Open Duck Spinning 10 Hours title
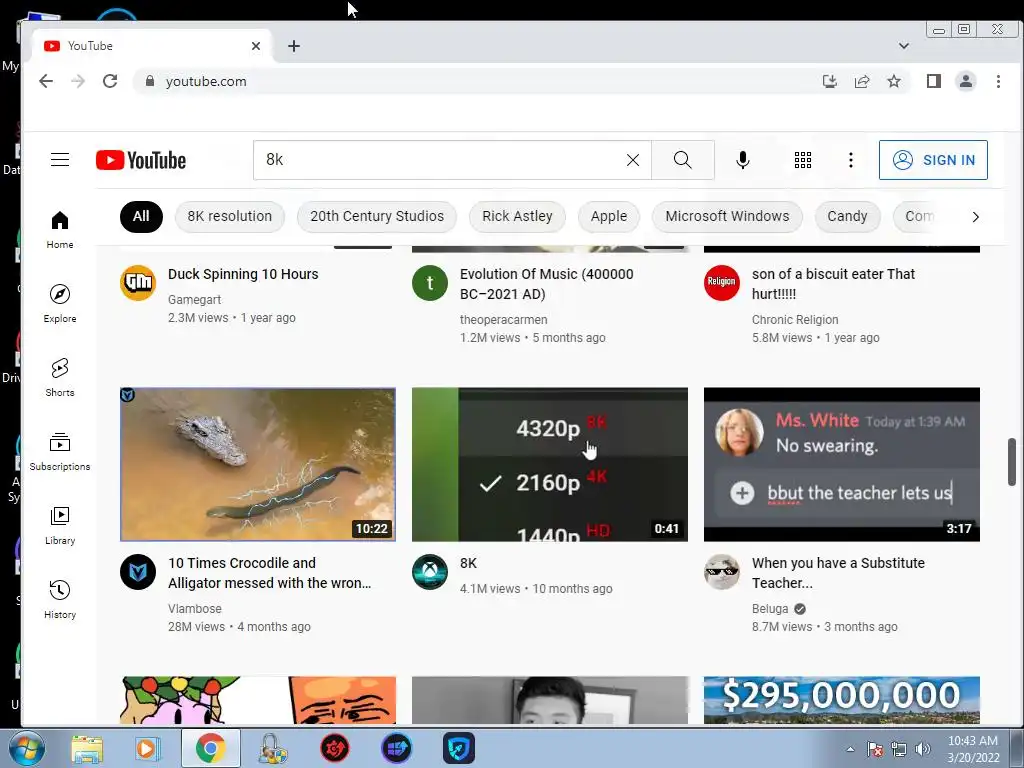Viewport: 1024px width, 768px height. (x=243, y=274)
